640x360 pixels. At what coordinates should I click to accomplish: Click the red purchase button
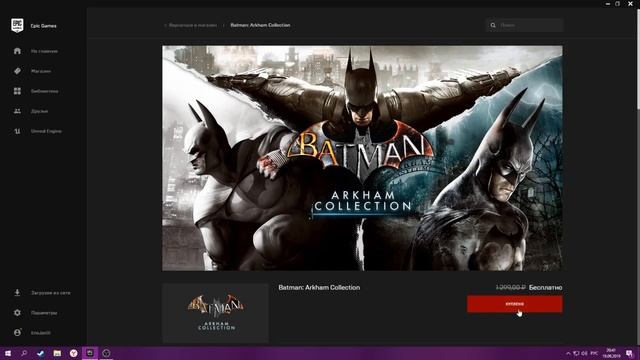515,304
